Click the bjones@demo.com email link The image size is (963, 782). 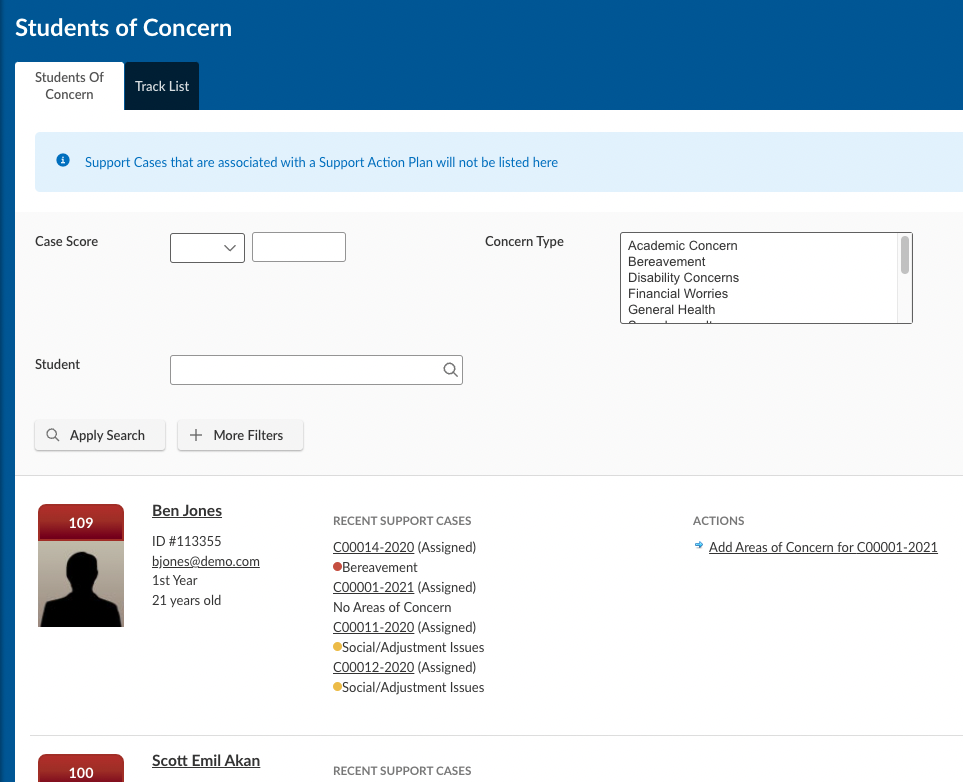205,561
